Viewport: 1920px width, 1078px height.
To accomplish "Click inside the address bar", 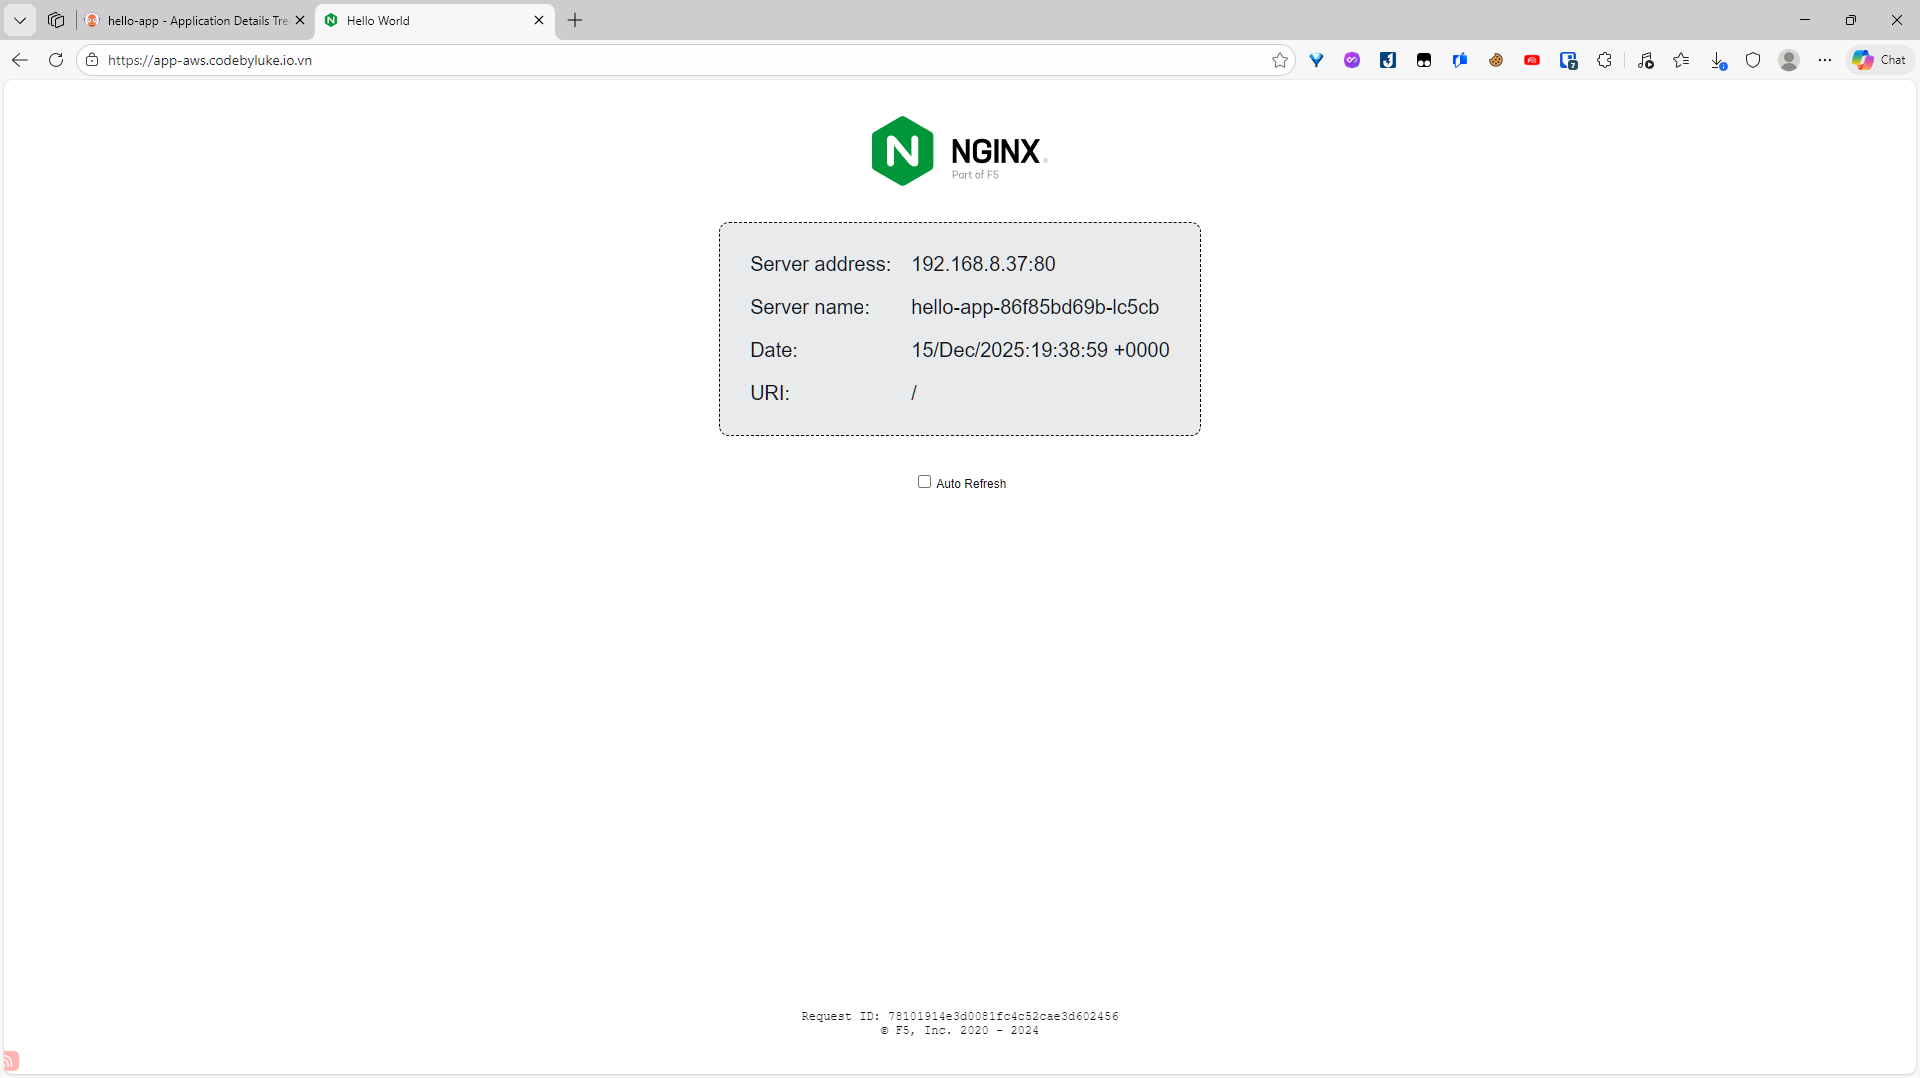I will (600, 60).
